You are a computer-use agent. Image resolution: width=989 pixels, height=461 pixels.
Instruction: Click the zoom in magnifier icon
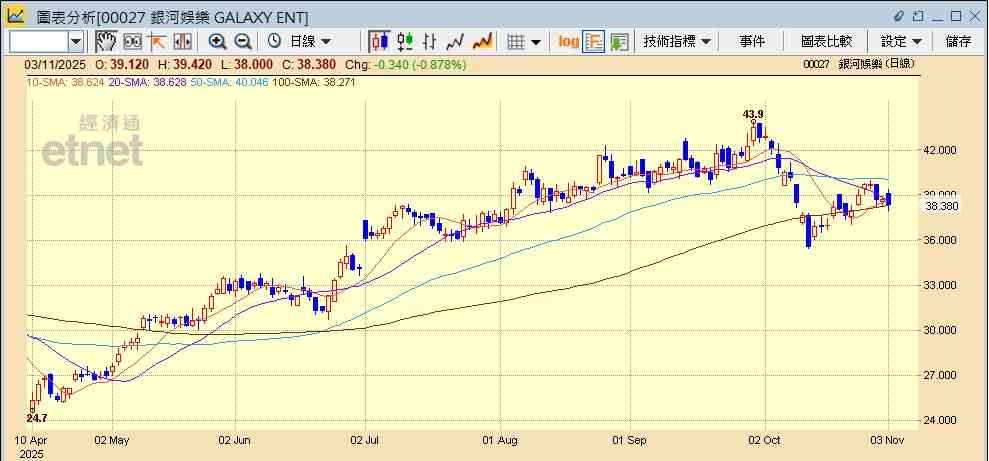[217, 41]
